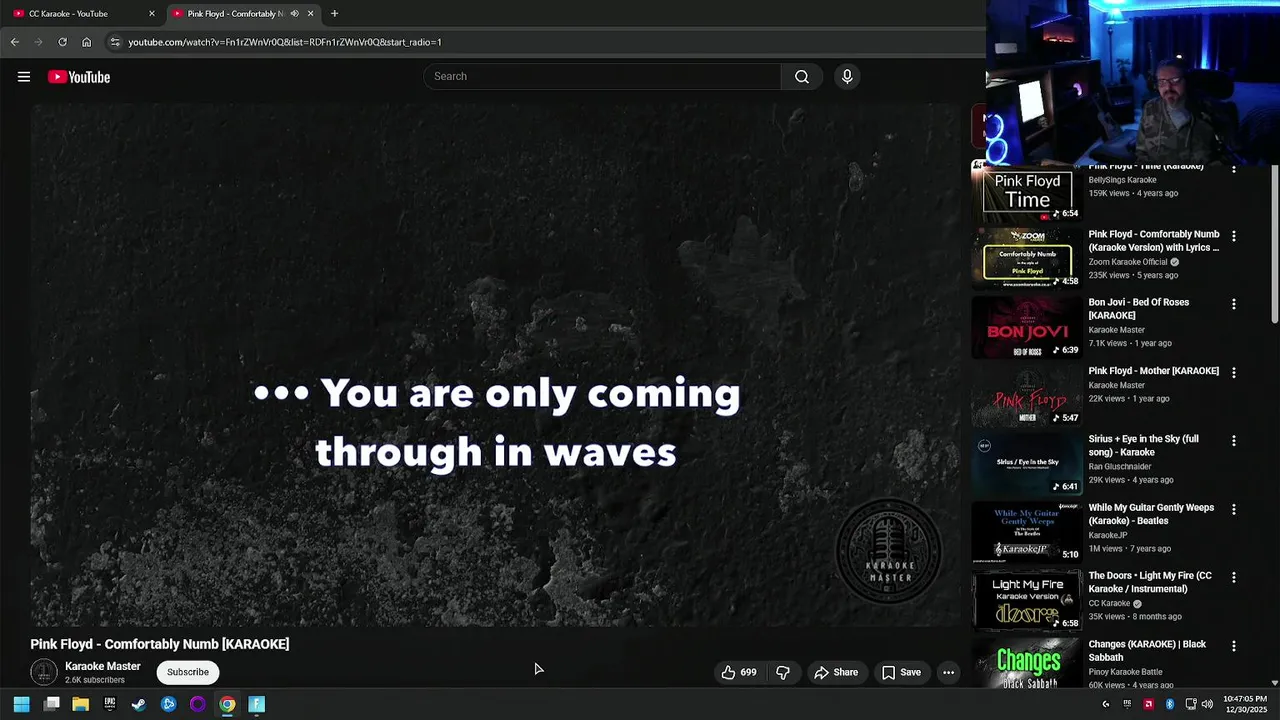
Task: Open options for Bon Jovi Bed Of Roses
Action: 1233,304
